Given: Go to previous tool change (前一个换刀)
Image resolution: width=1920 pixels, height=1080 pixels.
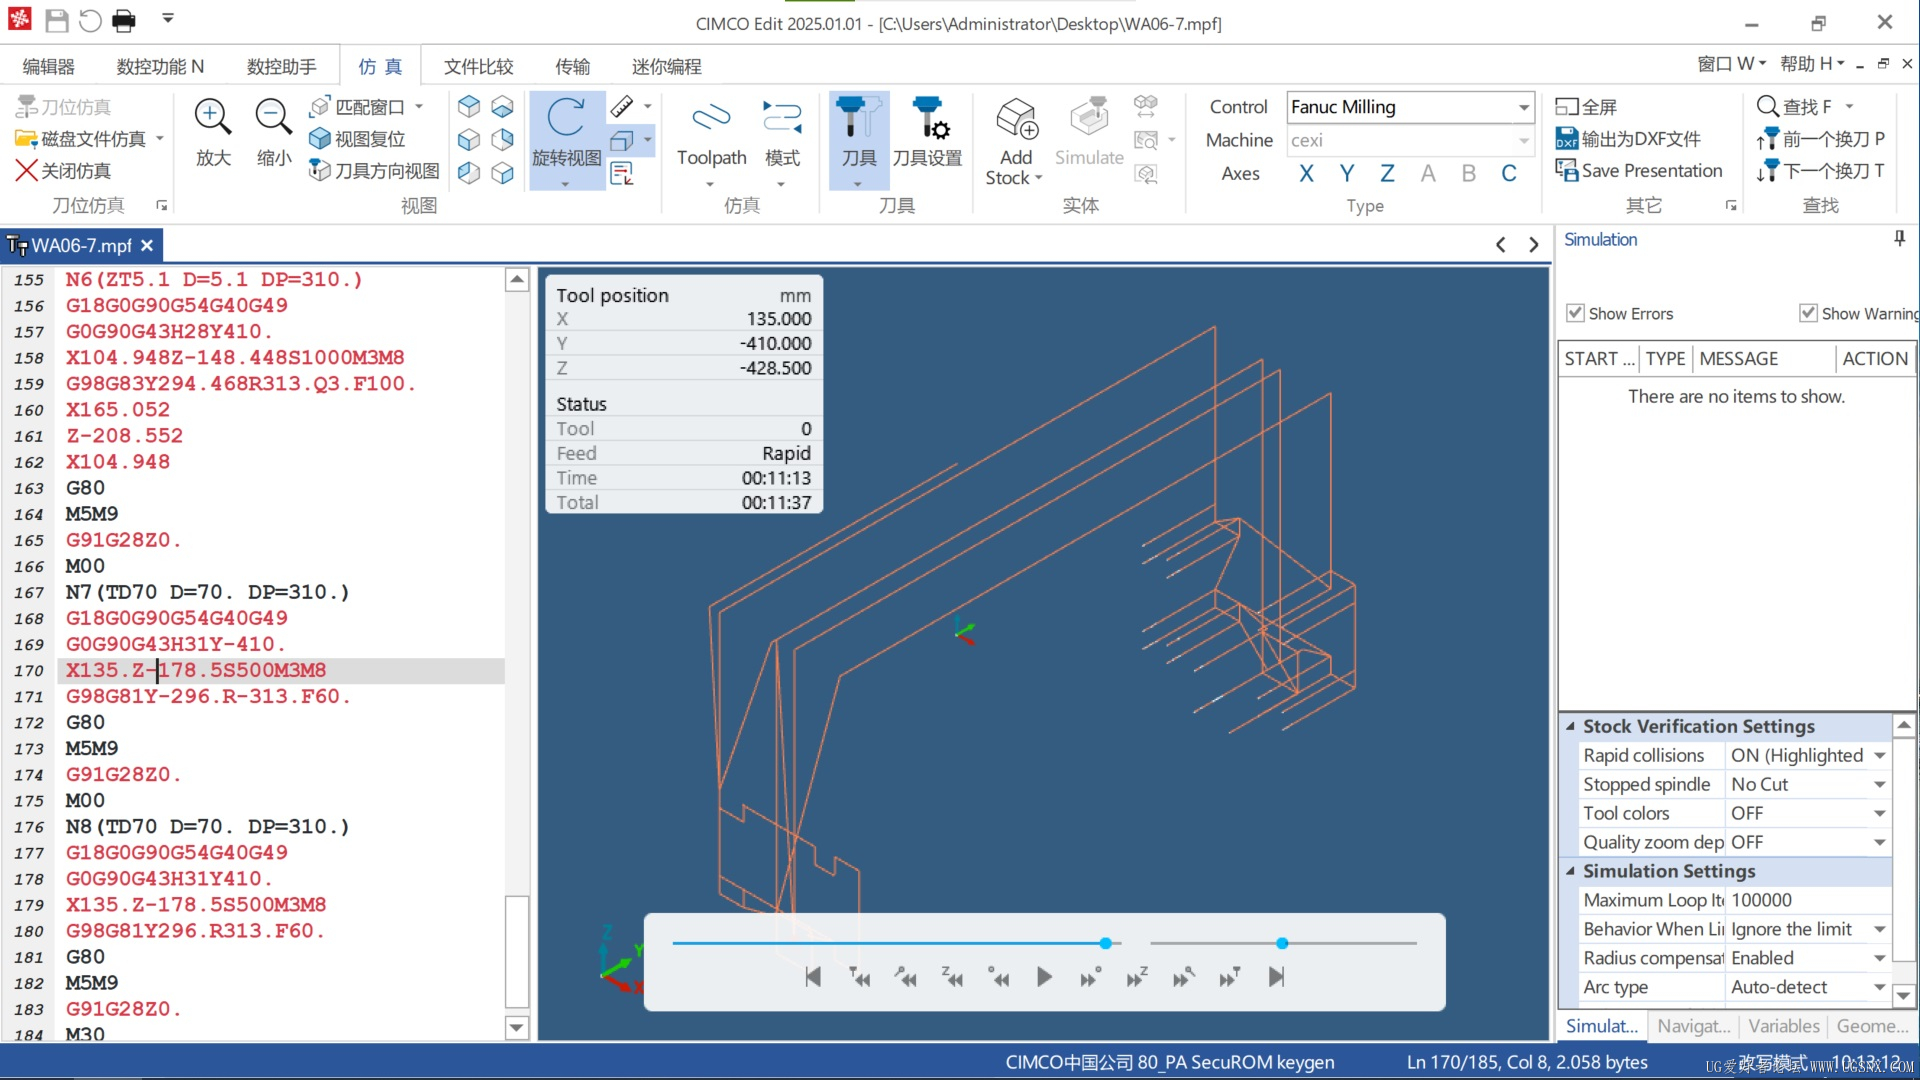Looking at the screenshot, I should (x=1821, y=139).
